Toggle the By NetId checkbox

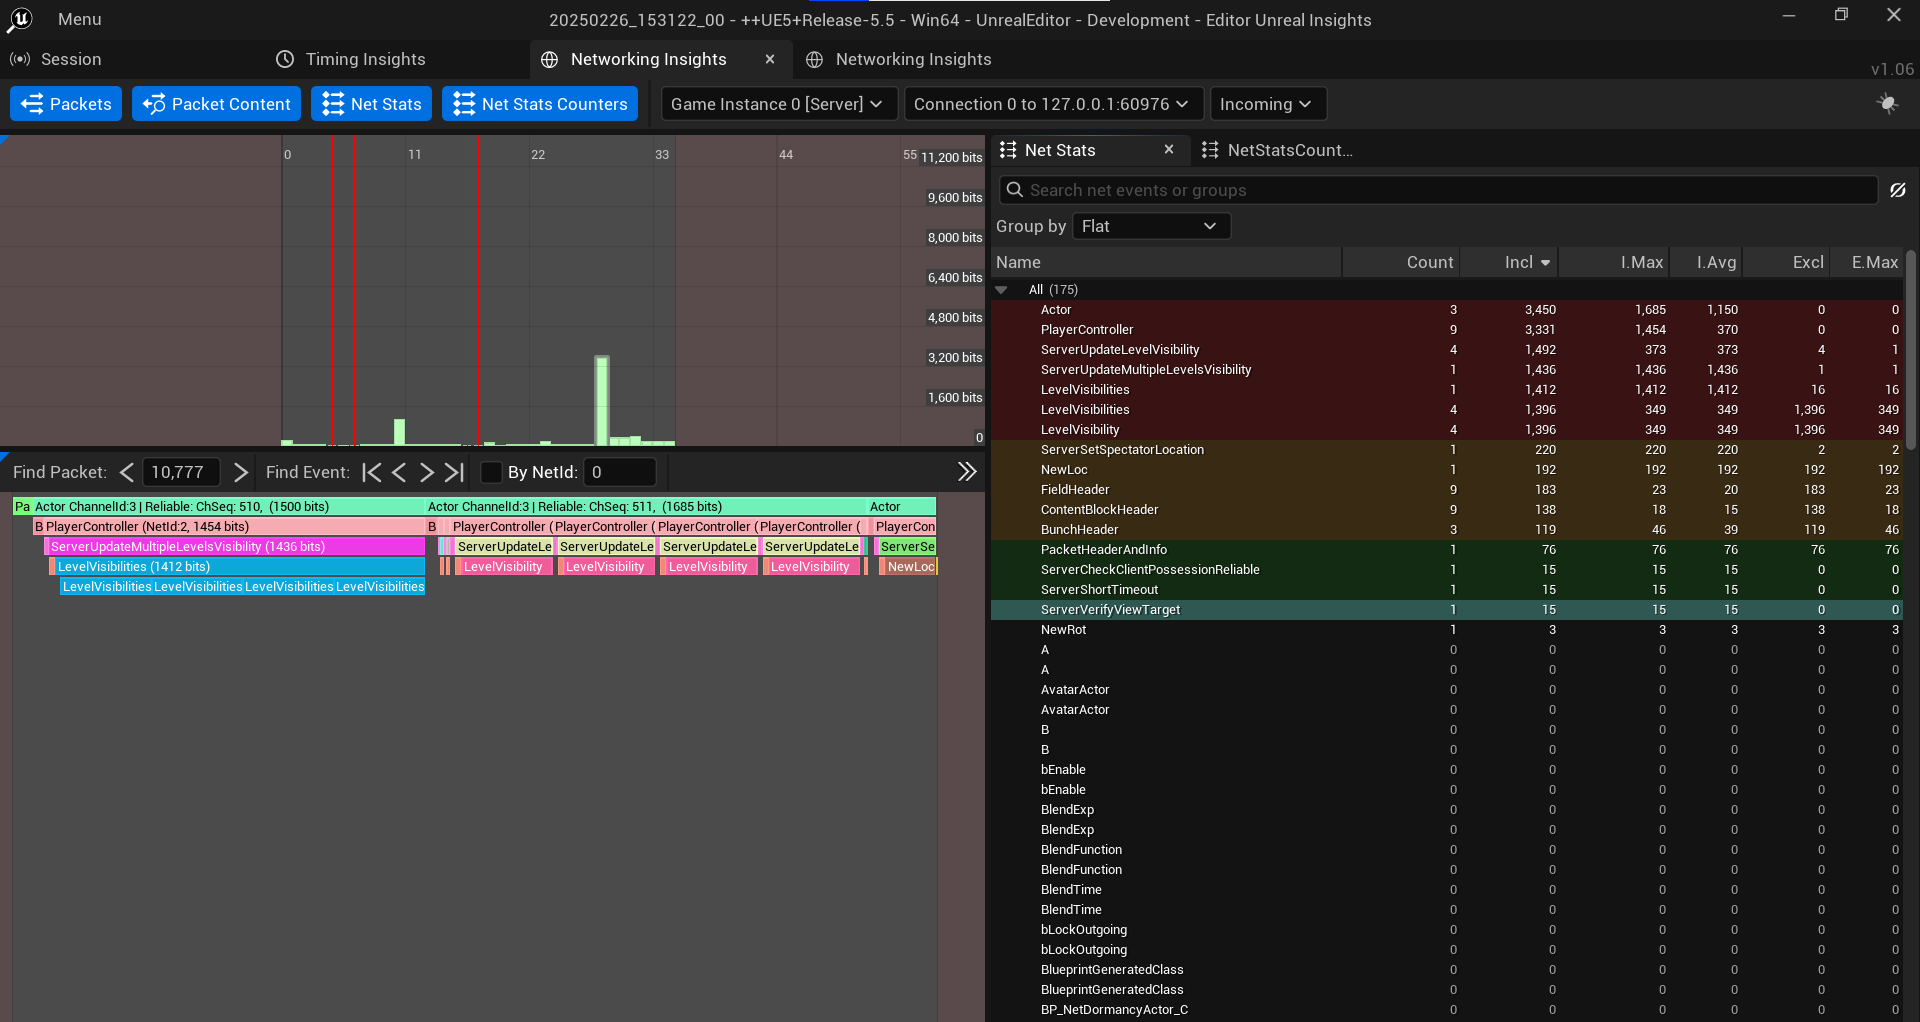(491, 472)
